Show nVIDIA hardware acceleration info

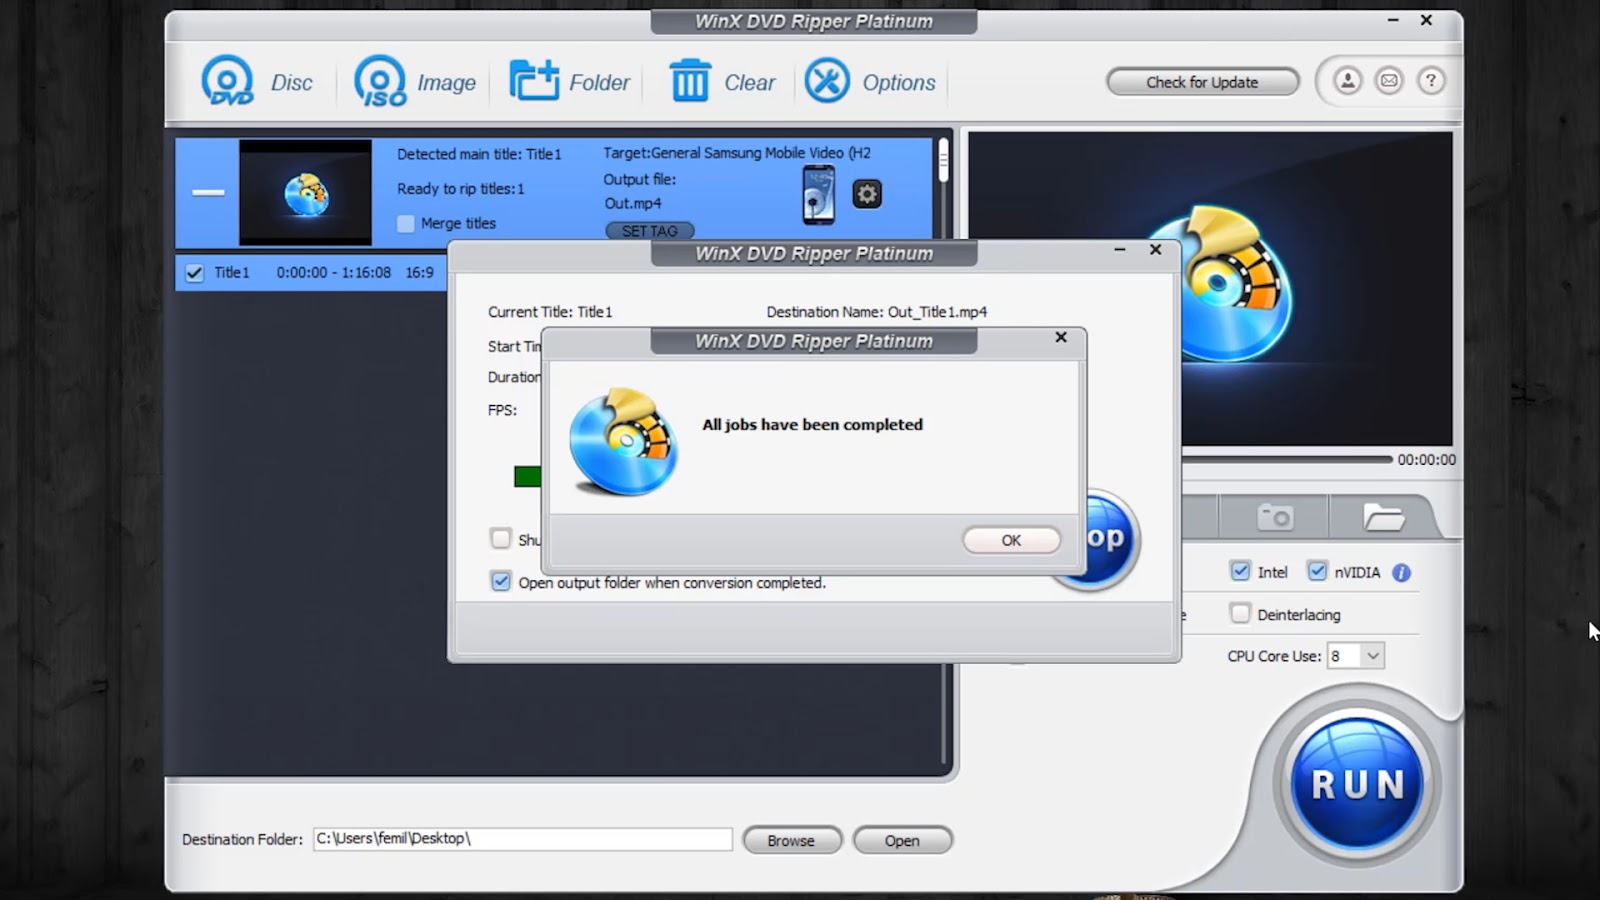click(1402, 573)
